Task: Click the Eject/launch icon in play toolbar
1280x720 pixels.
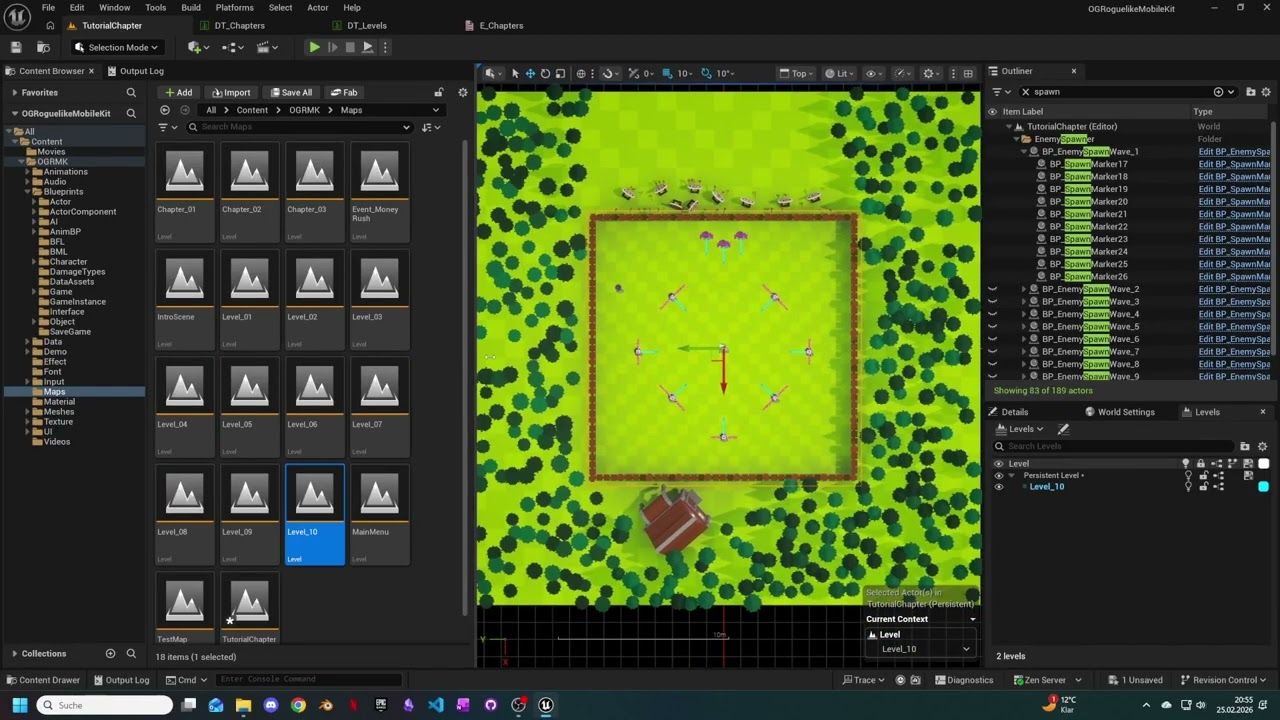Action: coord(367,47)
